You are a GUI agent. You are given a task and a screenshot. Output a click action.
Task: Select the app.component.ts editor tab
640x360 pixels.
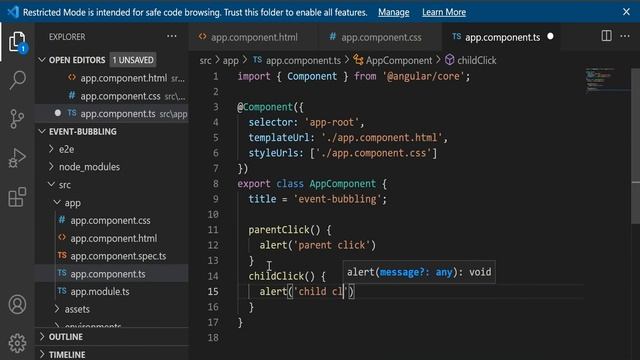(502, 37)
